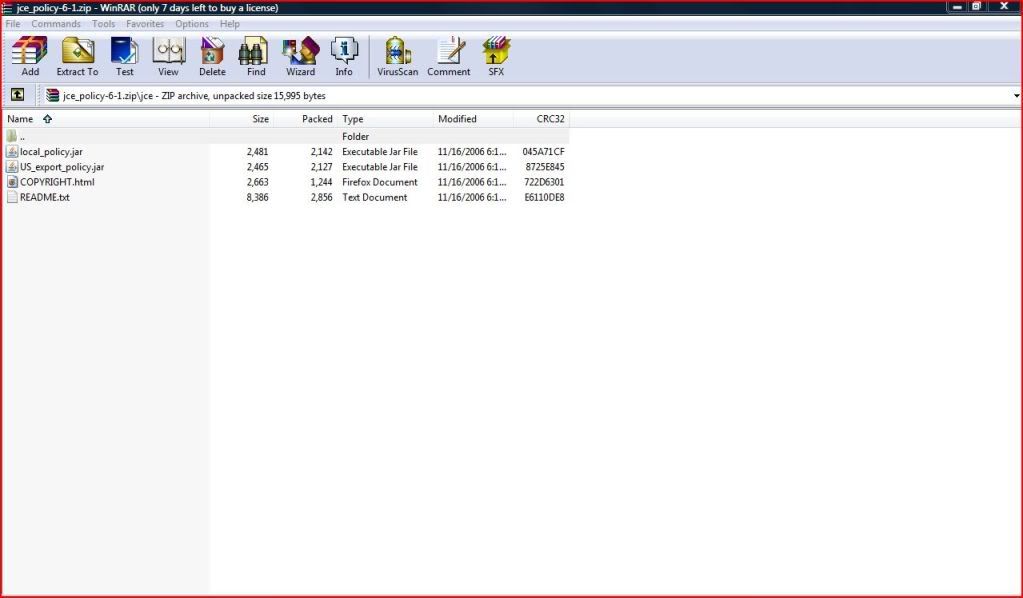Run the Test archive tool
Image resolution: width=1023 pixels, height=598 pixels.
coord(125,56)
